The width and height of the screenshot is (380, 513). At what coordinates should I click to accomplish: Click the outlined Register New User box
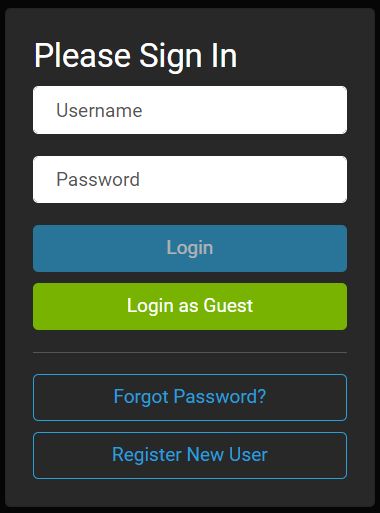pos(190,455)
